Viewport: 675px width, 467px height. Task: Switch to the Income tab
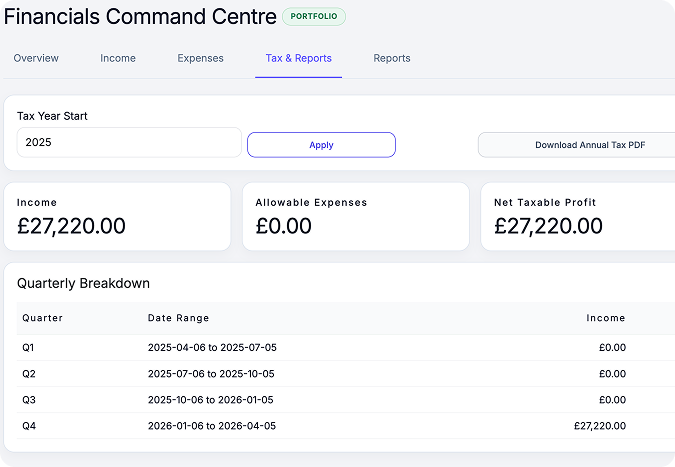pos(118,58)
